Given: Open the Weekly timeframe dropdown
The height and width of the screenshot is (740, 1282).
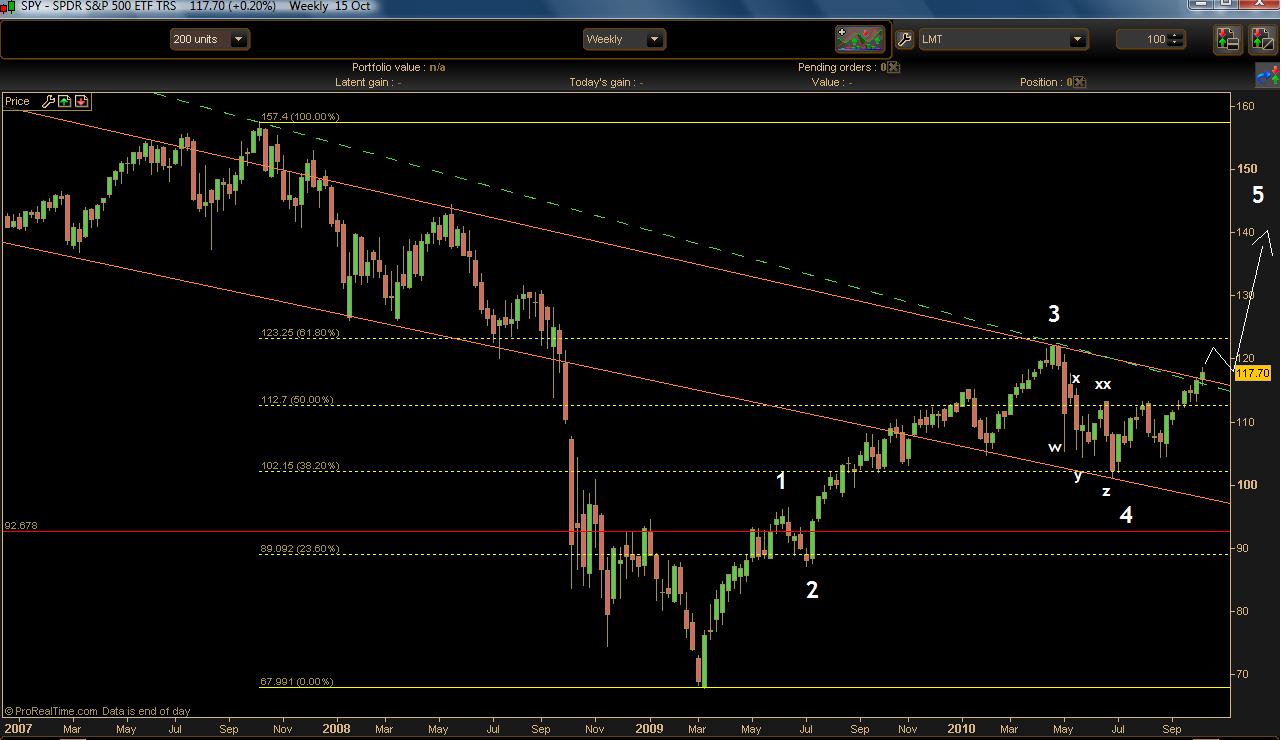Looking at the screenshot, I should point(624,39).
